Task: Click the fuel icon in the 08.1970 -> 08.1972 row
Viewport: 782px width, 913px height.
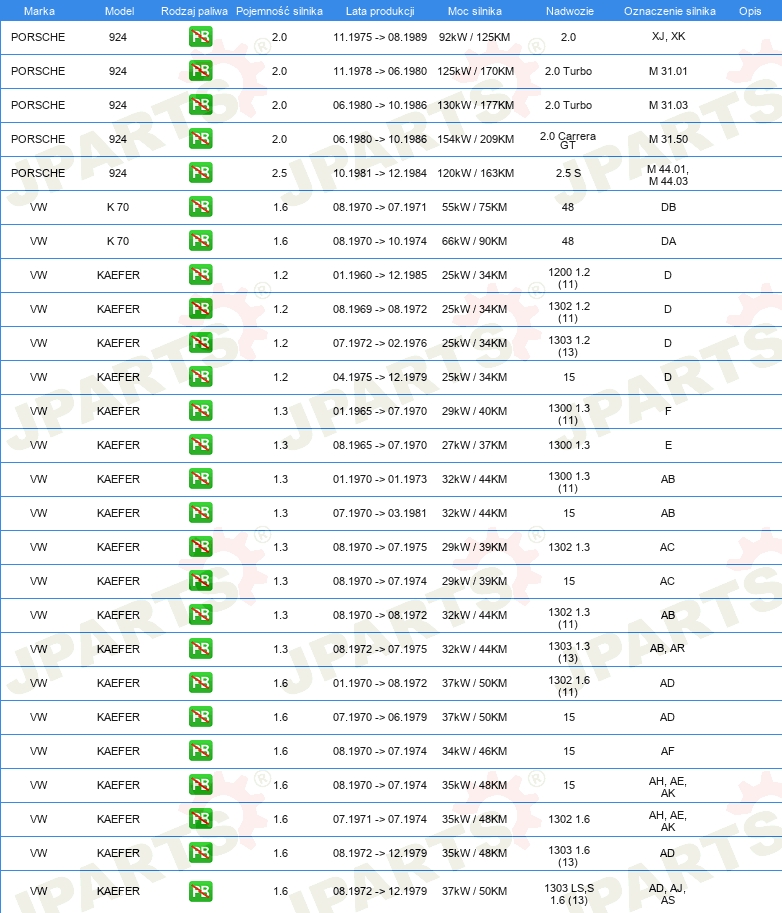Action: [x=200, y=615]
